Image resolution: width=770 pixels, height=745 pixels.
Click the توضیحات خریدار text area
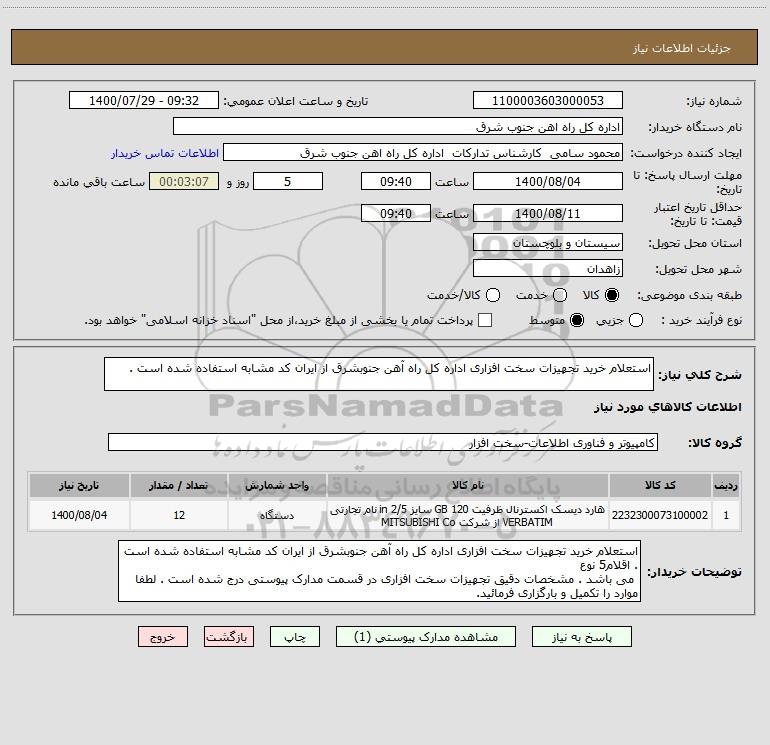379,571
